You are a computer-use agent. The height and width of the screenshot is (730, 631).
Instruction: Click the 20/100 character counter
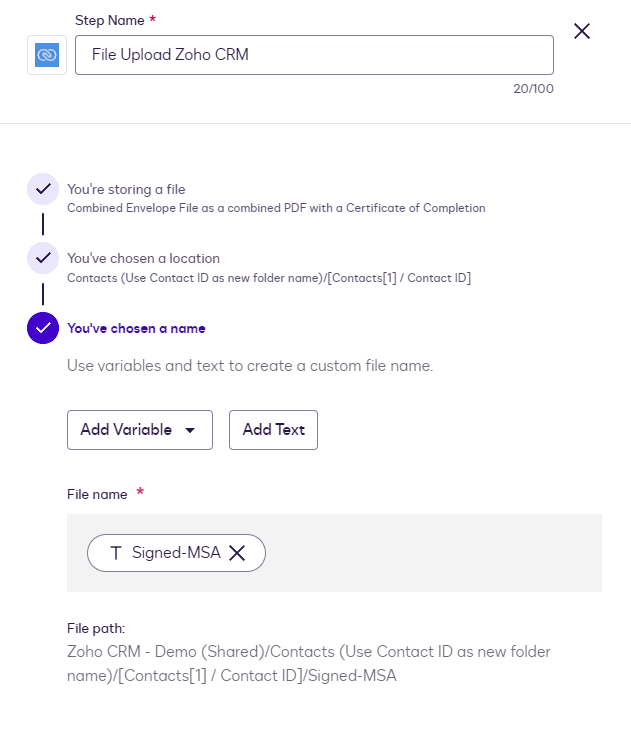tap(533, 89)
